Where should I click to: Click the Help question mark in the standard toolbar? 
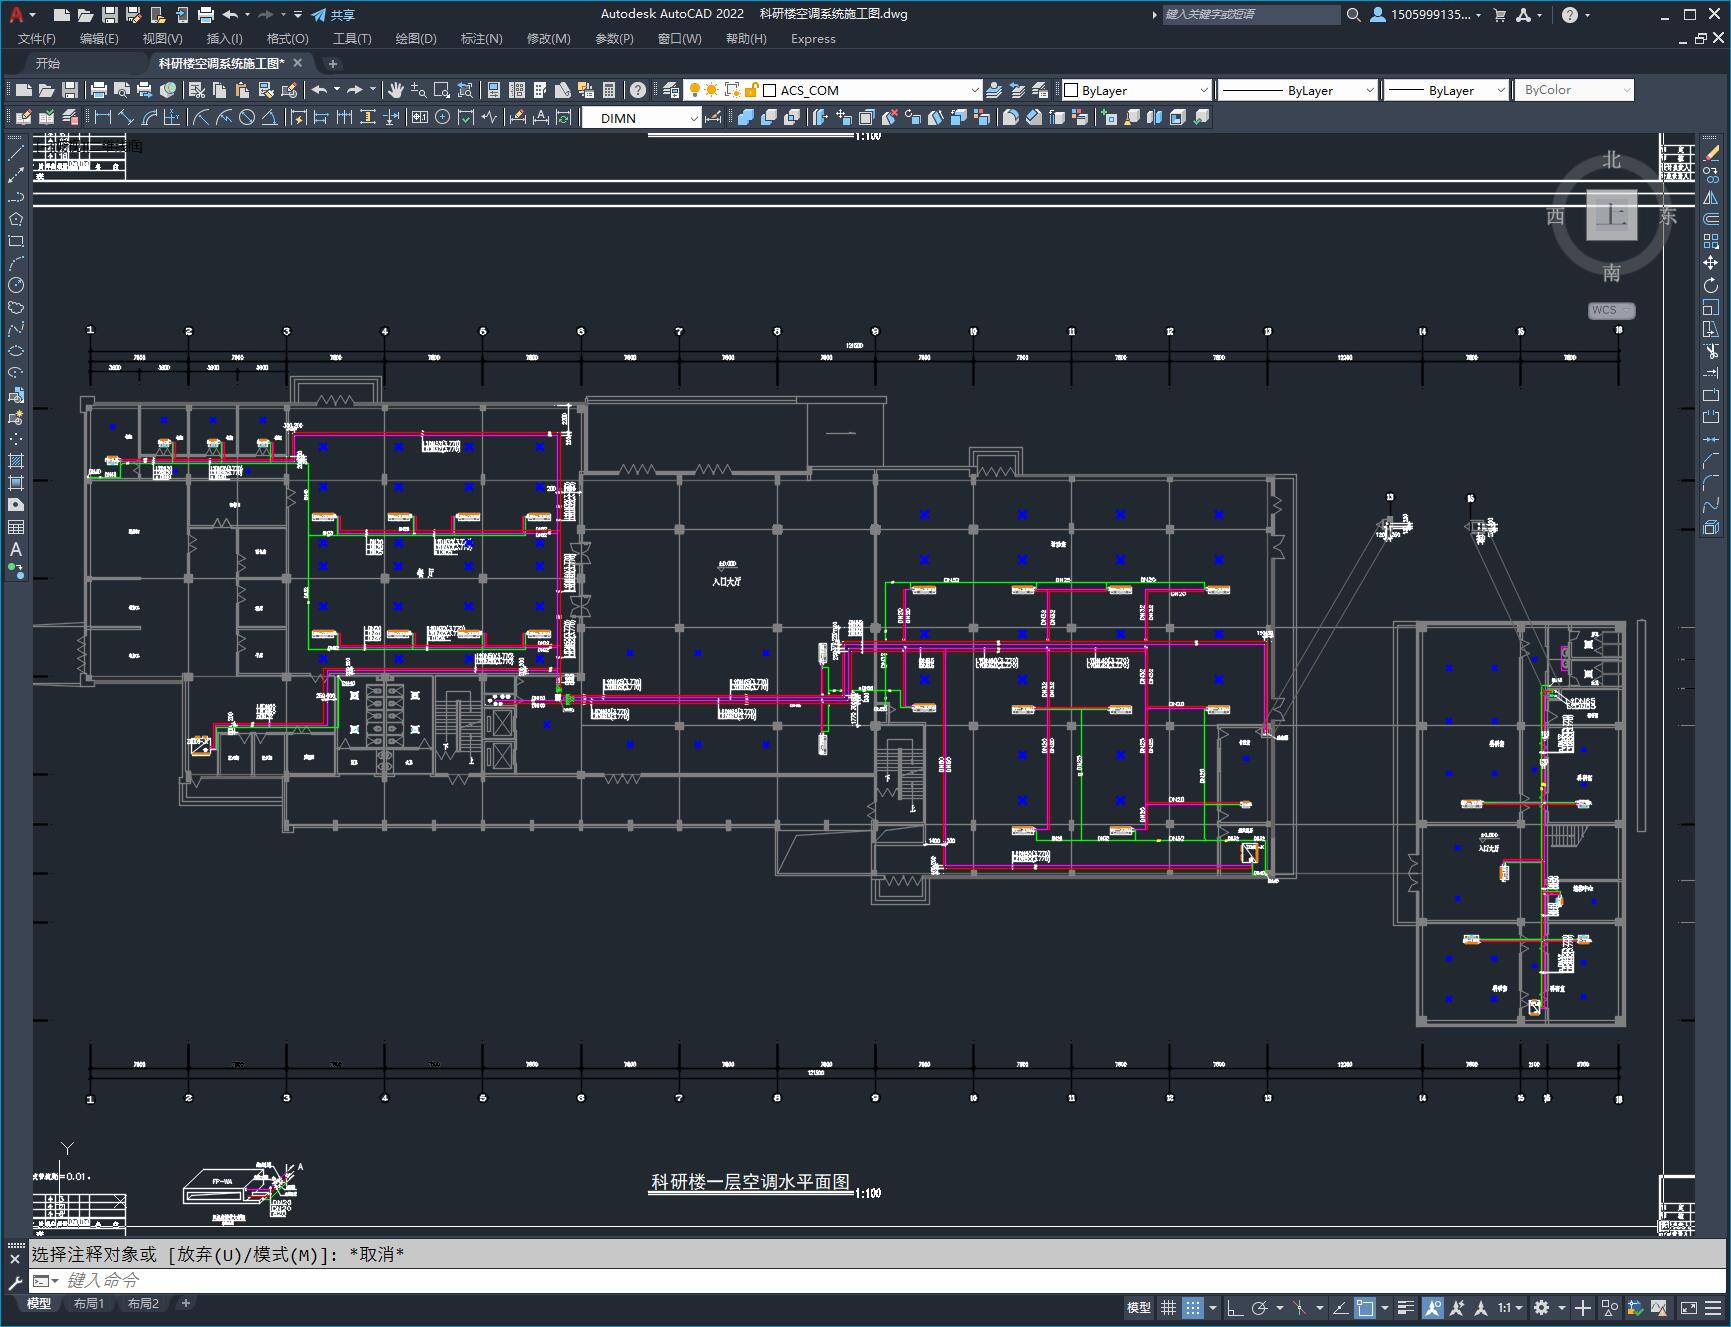coord(638,90)
